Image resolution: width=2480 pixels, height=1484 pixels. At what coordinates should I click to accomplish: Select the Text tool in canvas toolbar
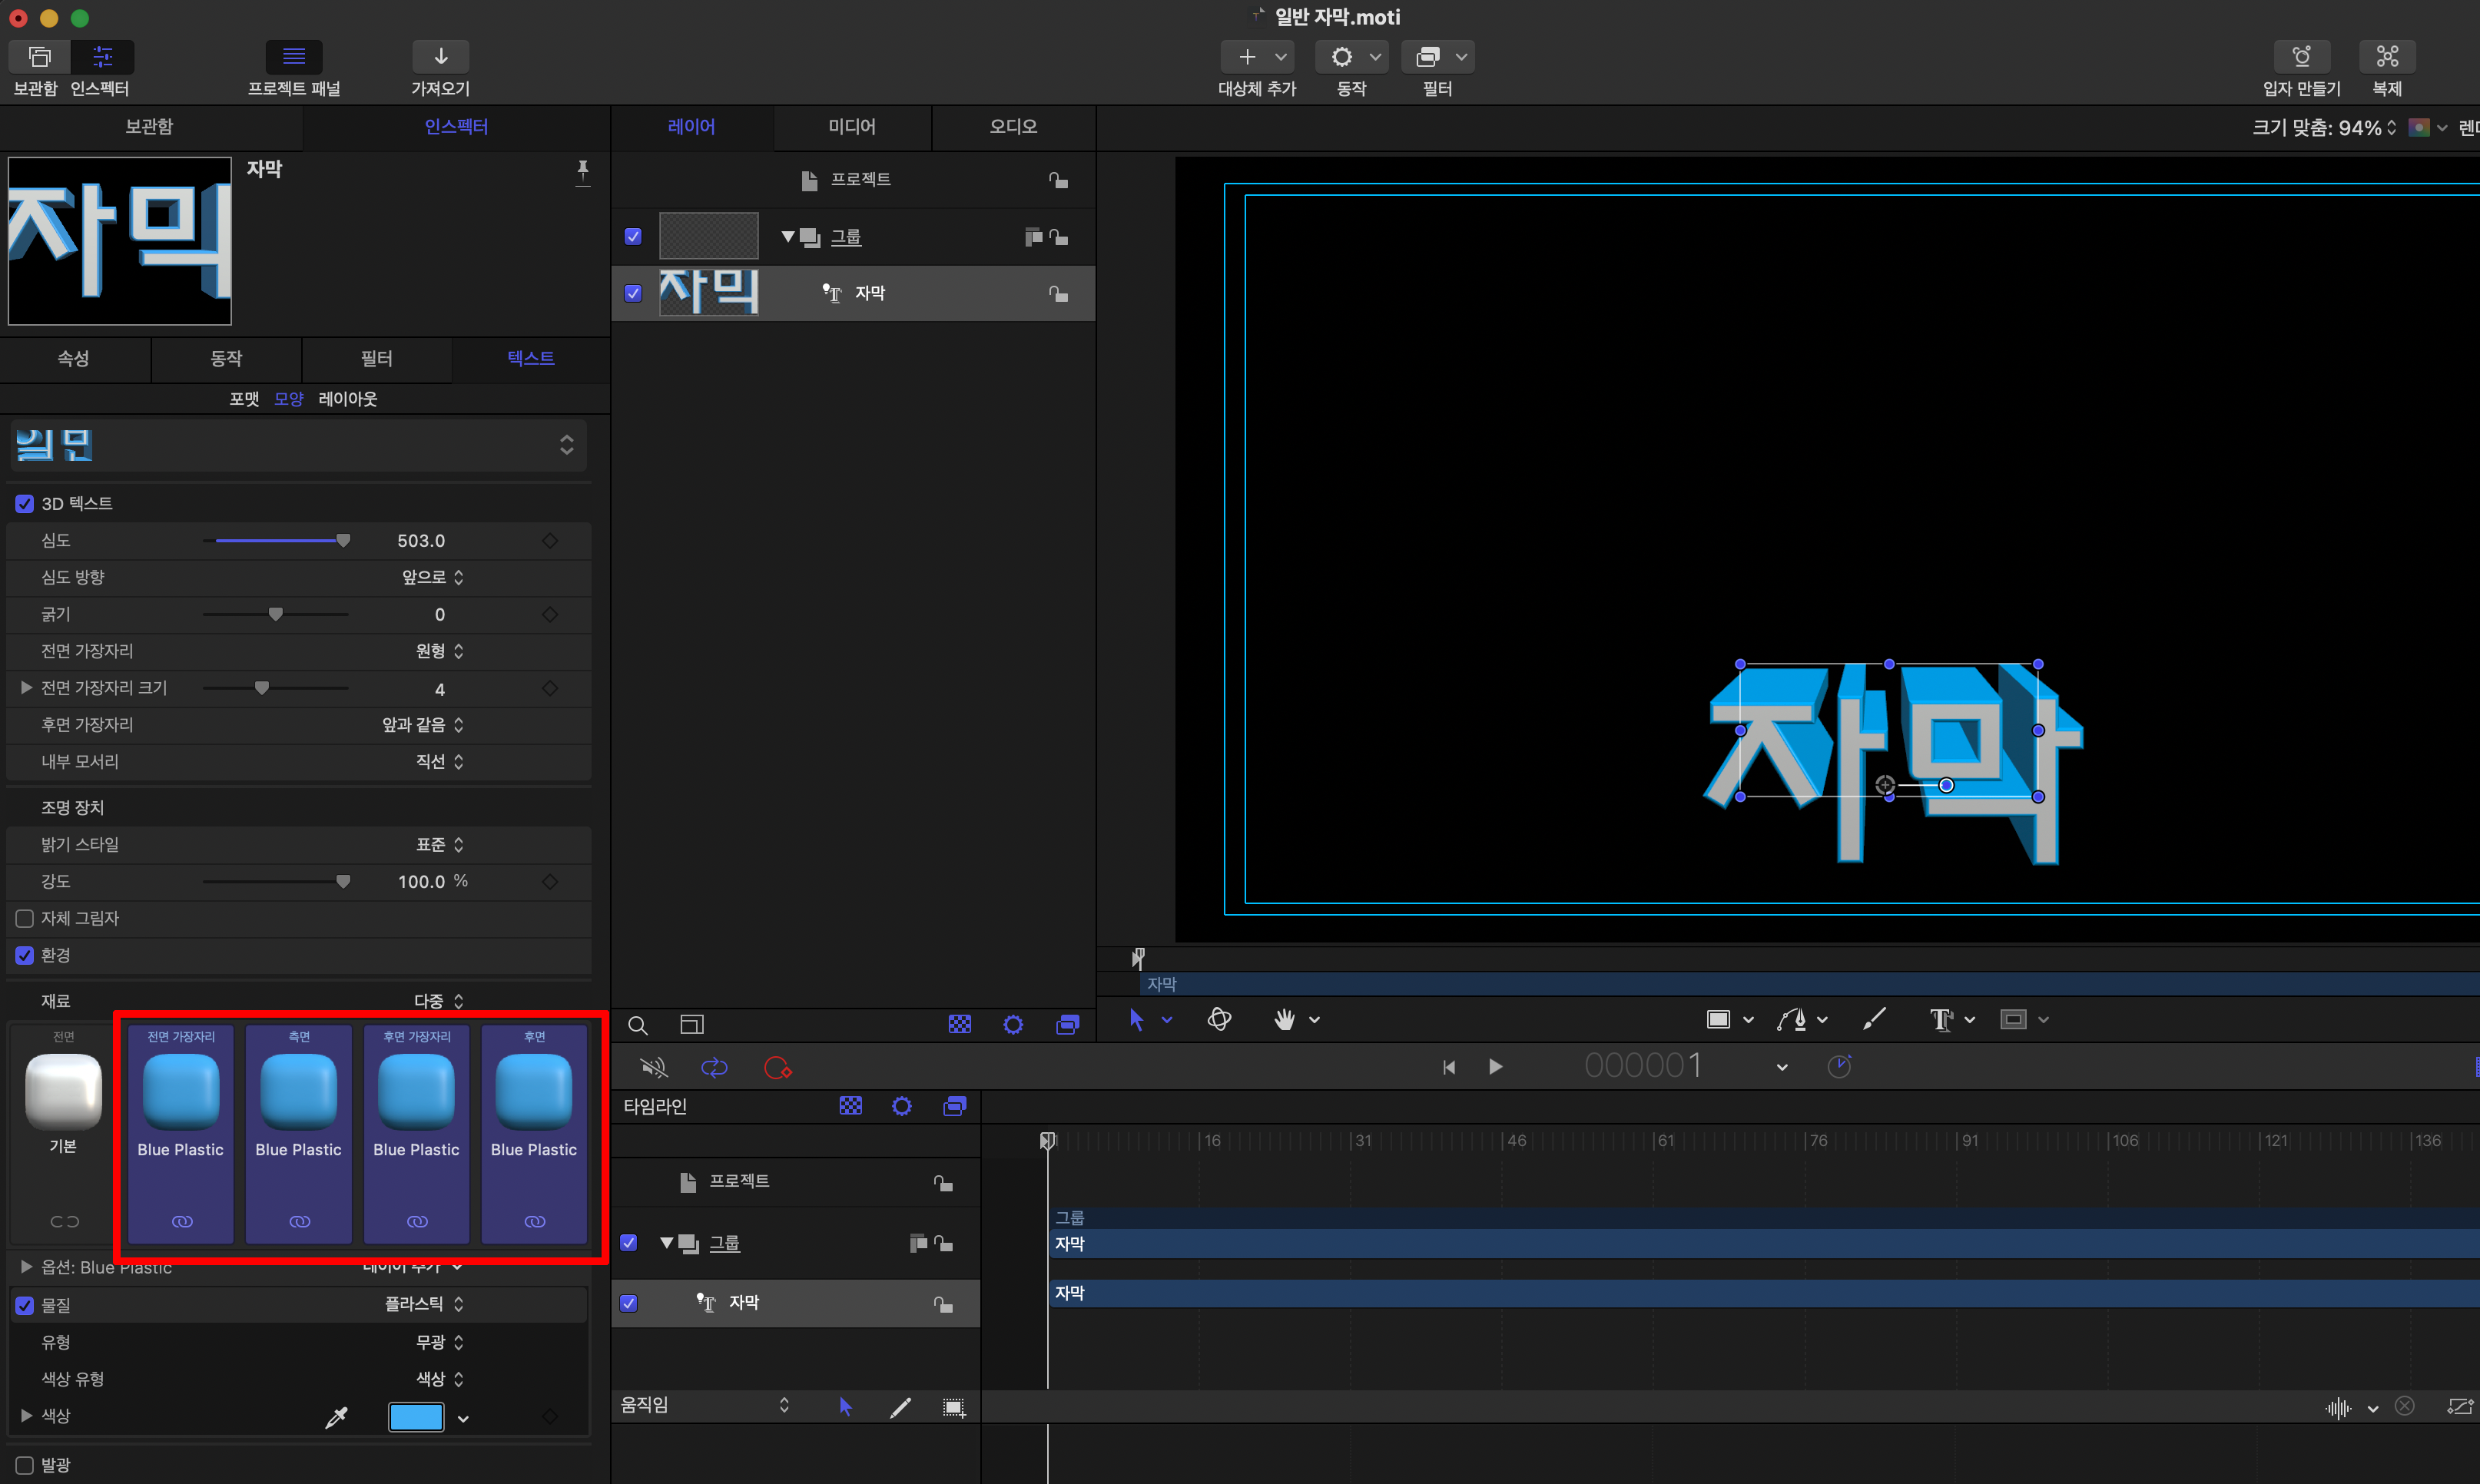pos(1940,1019)
